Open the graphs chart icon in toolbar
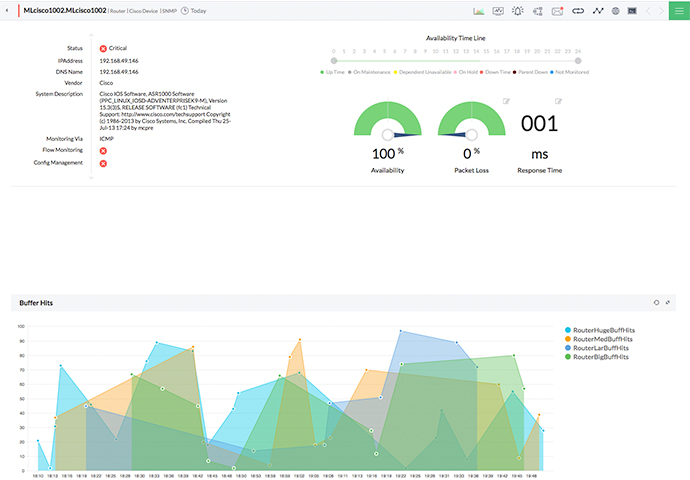Image resolution: width=690 pixels, height=480 pixels. tap(478, 11)
